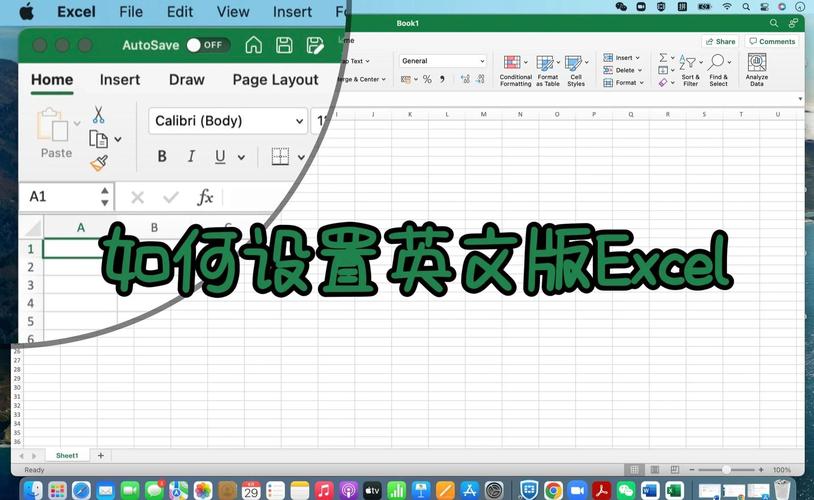Click the zoom out minus button
The image size is (814, 500).
(692, 469)
